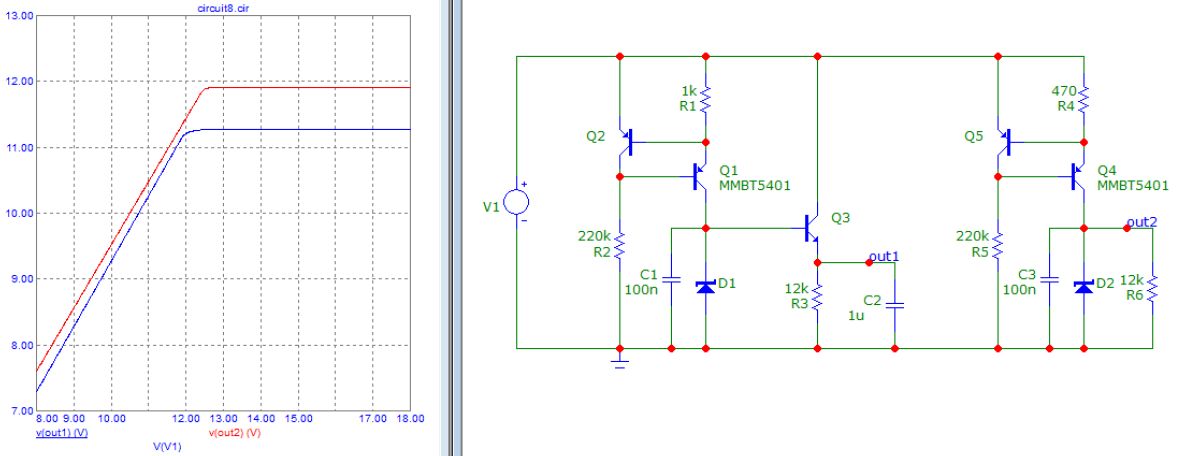
Task: Click the 7.00 y-axis value
Action: (x=21, y=411)
